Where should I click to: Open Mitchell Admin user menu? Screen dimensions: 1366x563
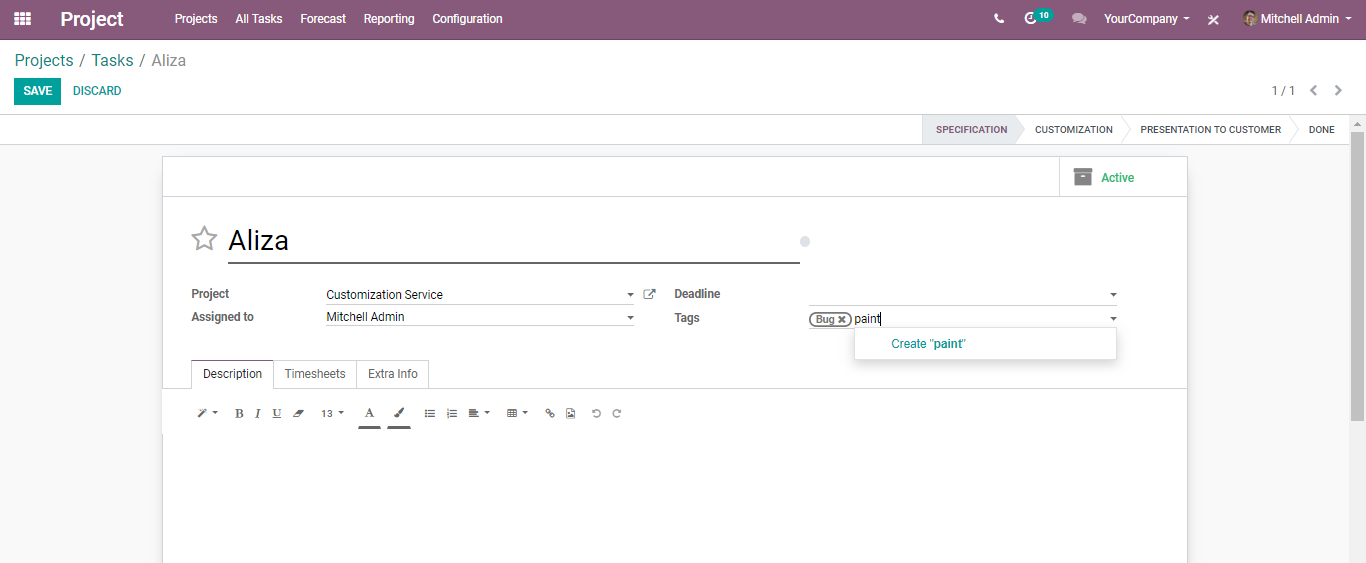click(1297, 19)
